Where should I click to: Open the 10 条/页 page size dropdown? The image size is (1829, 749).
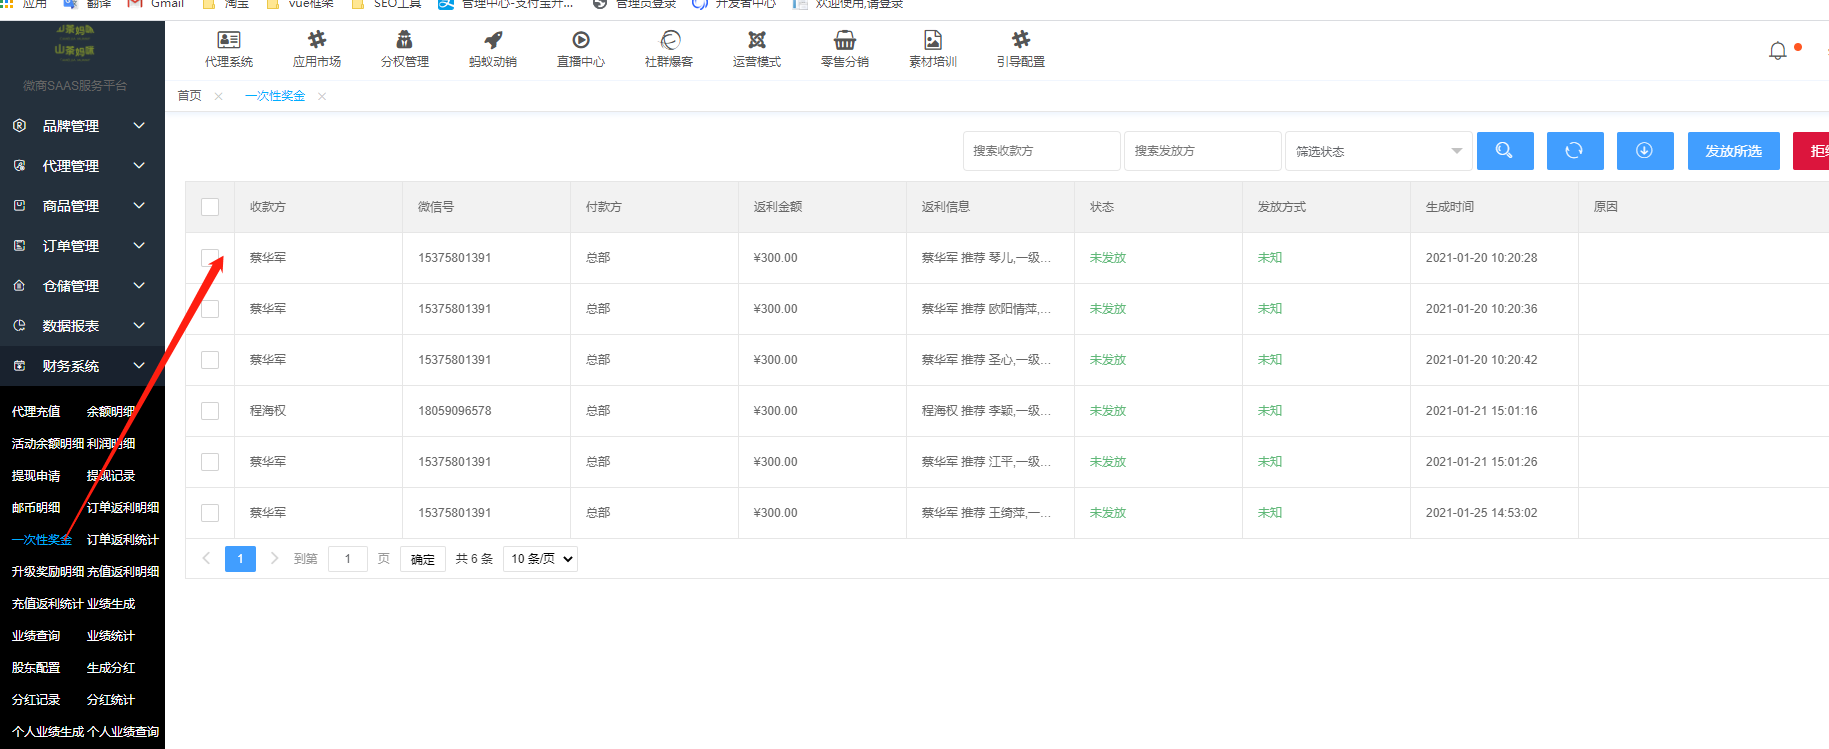pyautogui.click(x=541, y=559)
